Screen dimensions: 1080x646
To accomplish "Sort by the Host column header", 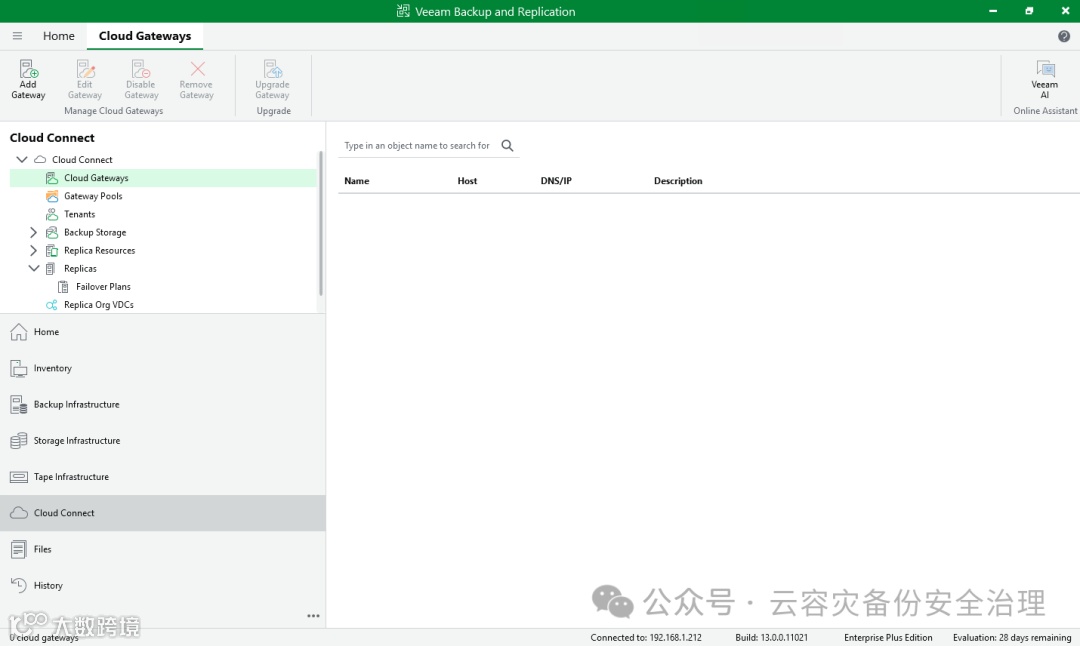I will 467,180.
